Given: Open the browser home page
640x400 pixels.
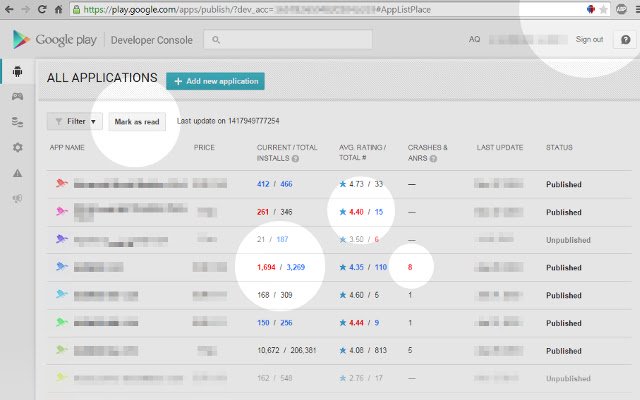Looking at the screenshot, I should pos(58,9).
